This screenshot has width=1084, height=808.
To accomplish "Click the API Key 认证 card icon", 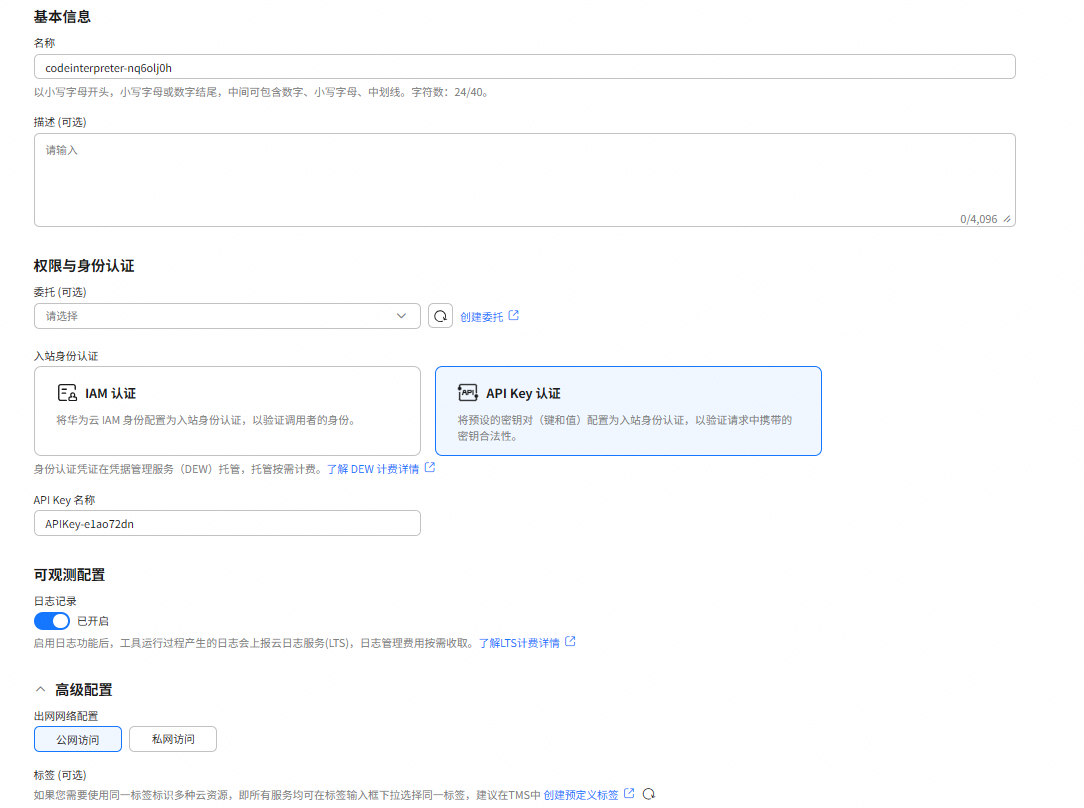I will pyautogui.click(x=468, y=393).
